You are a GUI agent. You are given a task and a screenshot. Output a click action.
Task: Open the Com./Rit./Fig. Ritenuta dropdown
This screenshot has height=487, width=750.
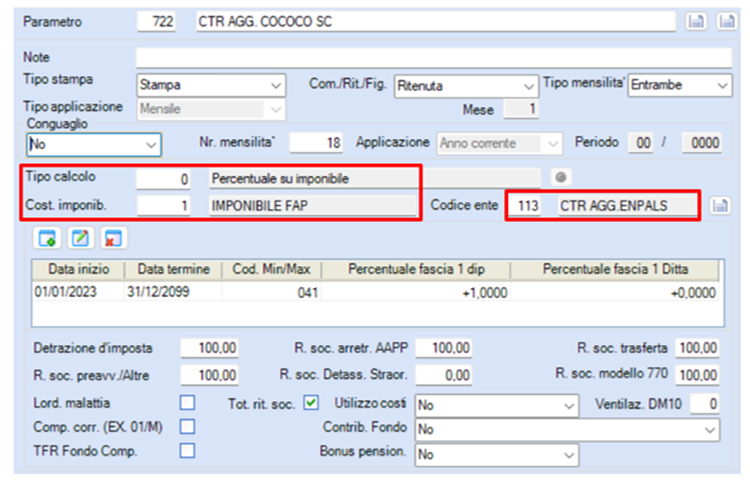tap(465, 86)
